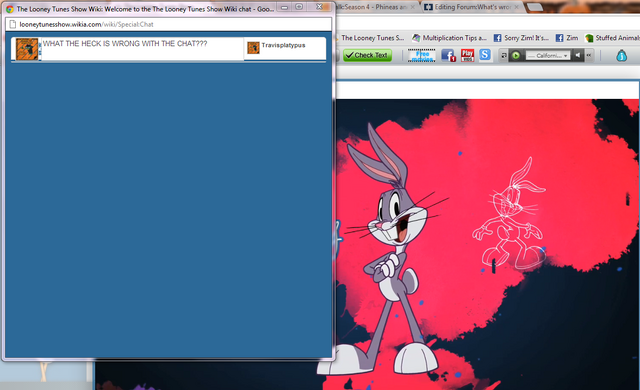Open the red Play video toolbar icon
This screenshot has width=640, height=390.
pos(467,55)
